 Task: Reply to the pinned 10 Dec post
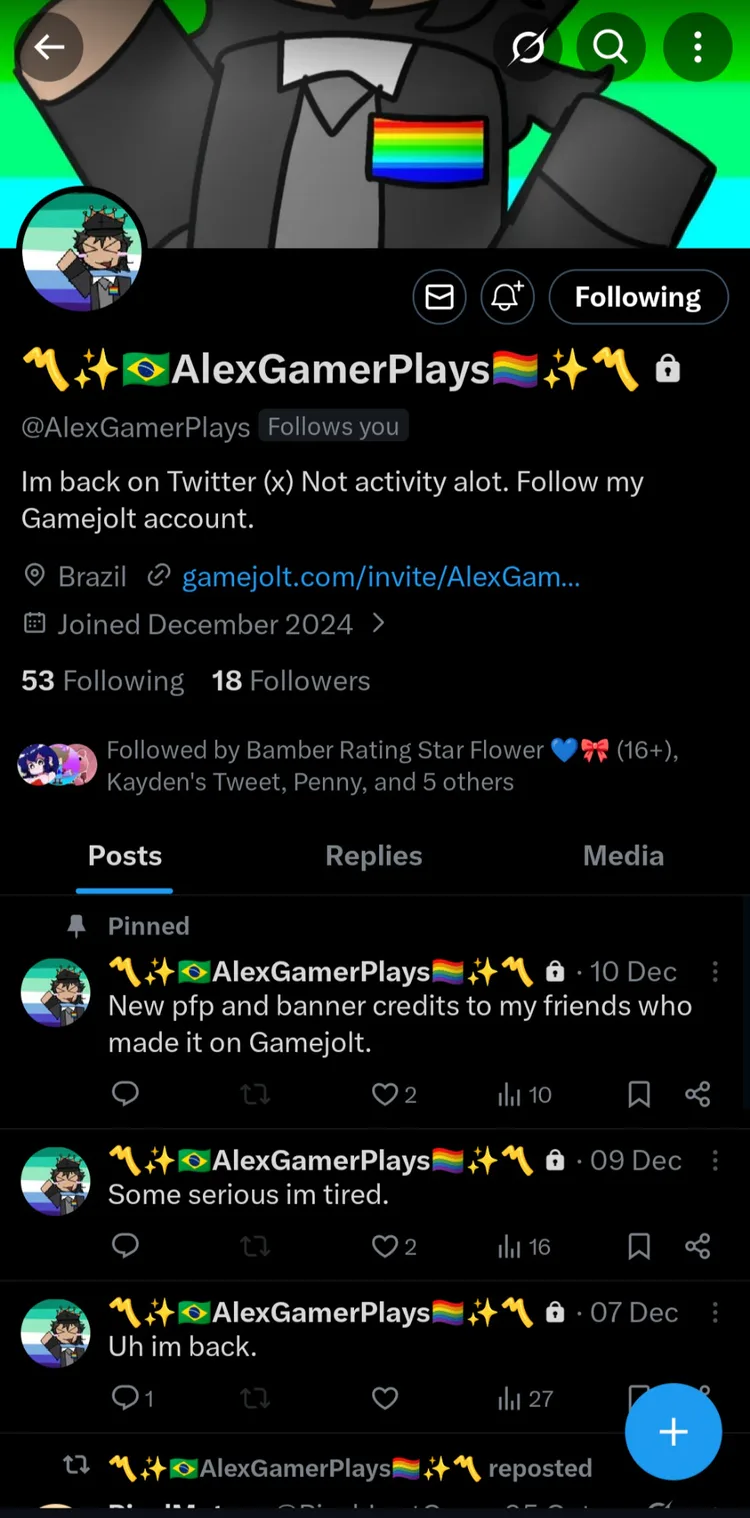pyautogui.click(x=125, y=1095)
